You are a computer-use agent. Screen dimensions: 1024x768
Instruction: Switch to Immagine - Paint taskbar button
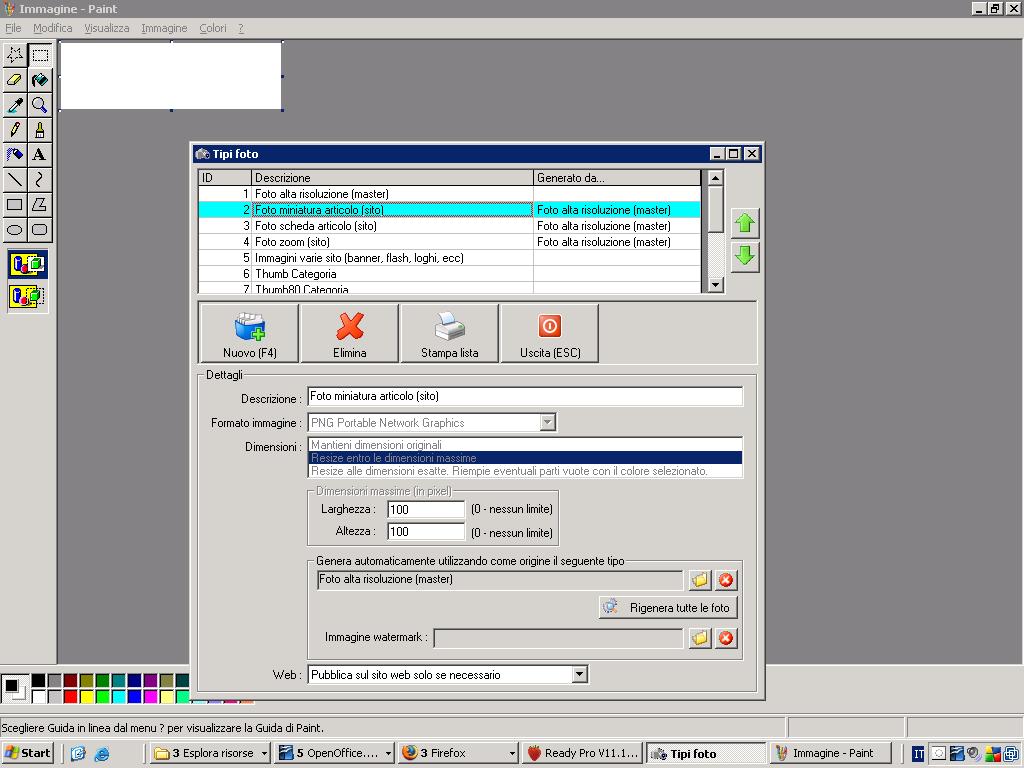coord(831,754)
